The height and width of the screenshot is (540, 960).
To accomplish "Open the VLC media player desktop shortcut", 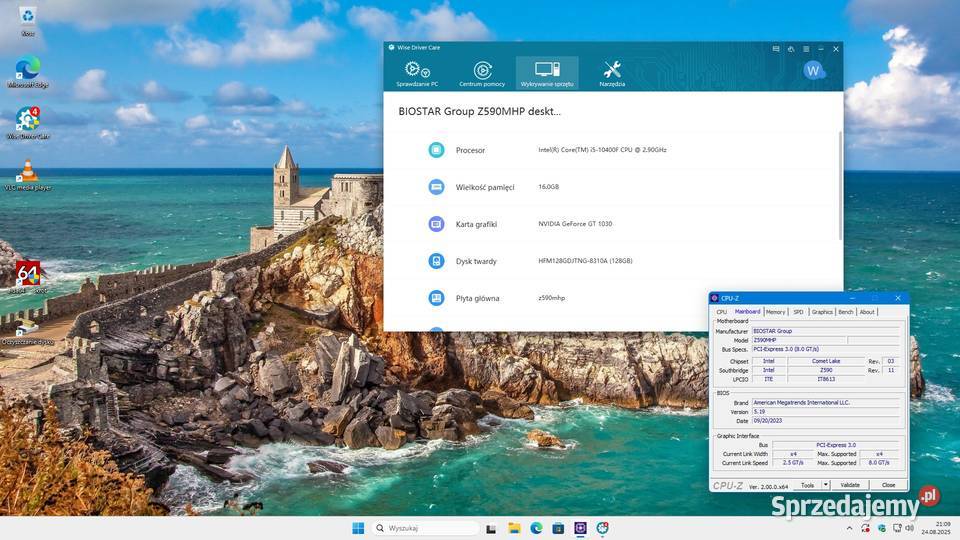I will pyautogui.click(x=28, y=175).
